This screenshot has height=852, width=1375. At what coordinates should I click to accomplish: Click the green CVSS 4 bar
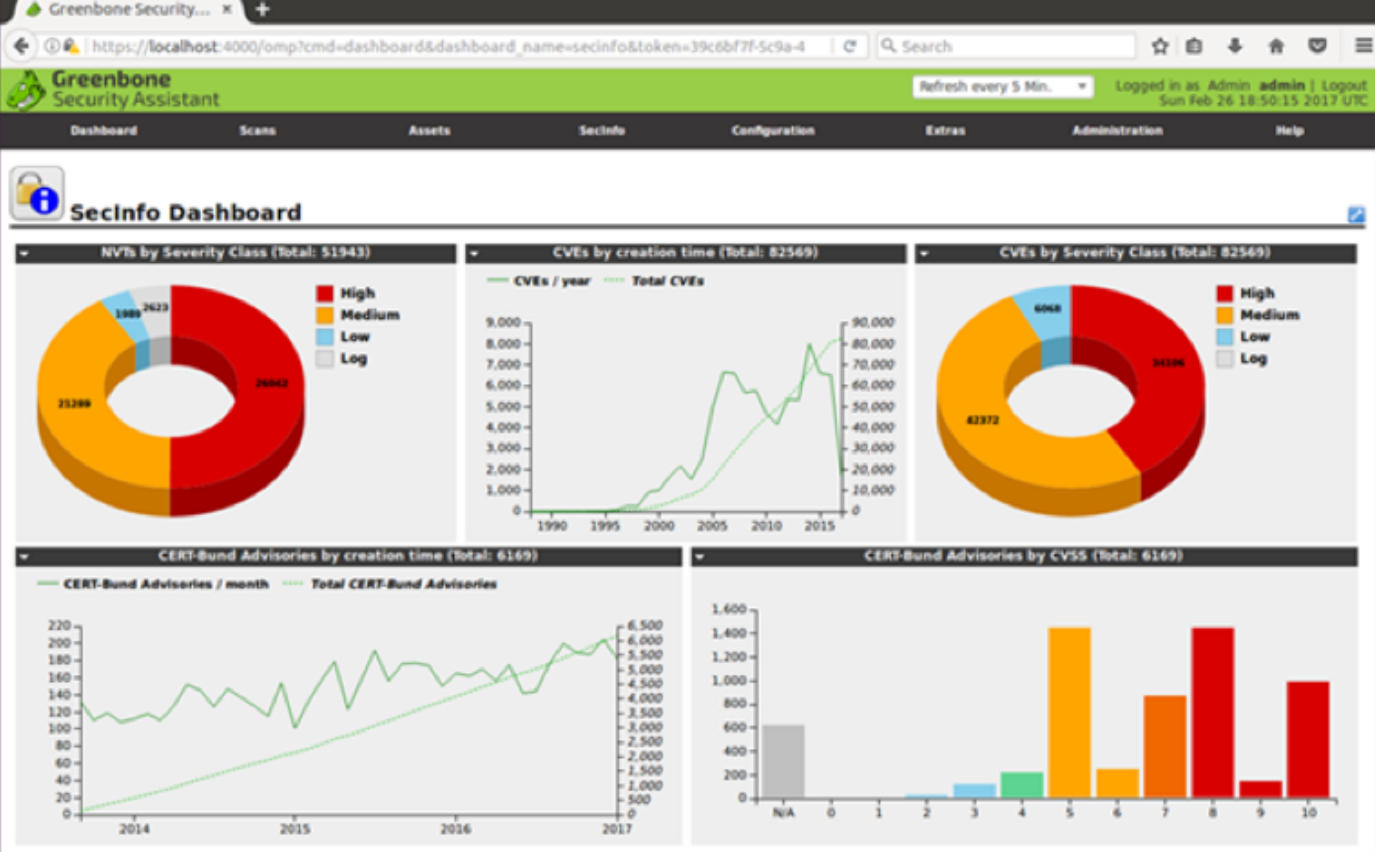tap(1022, 785)
